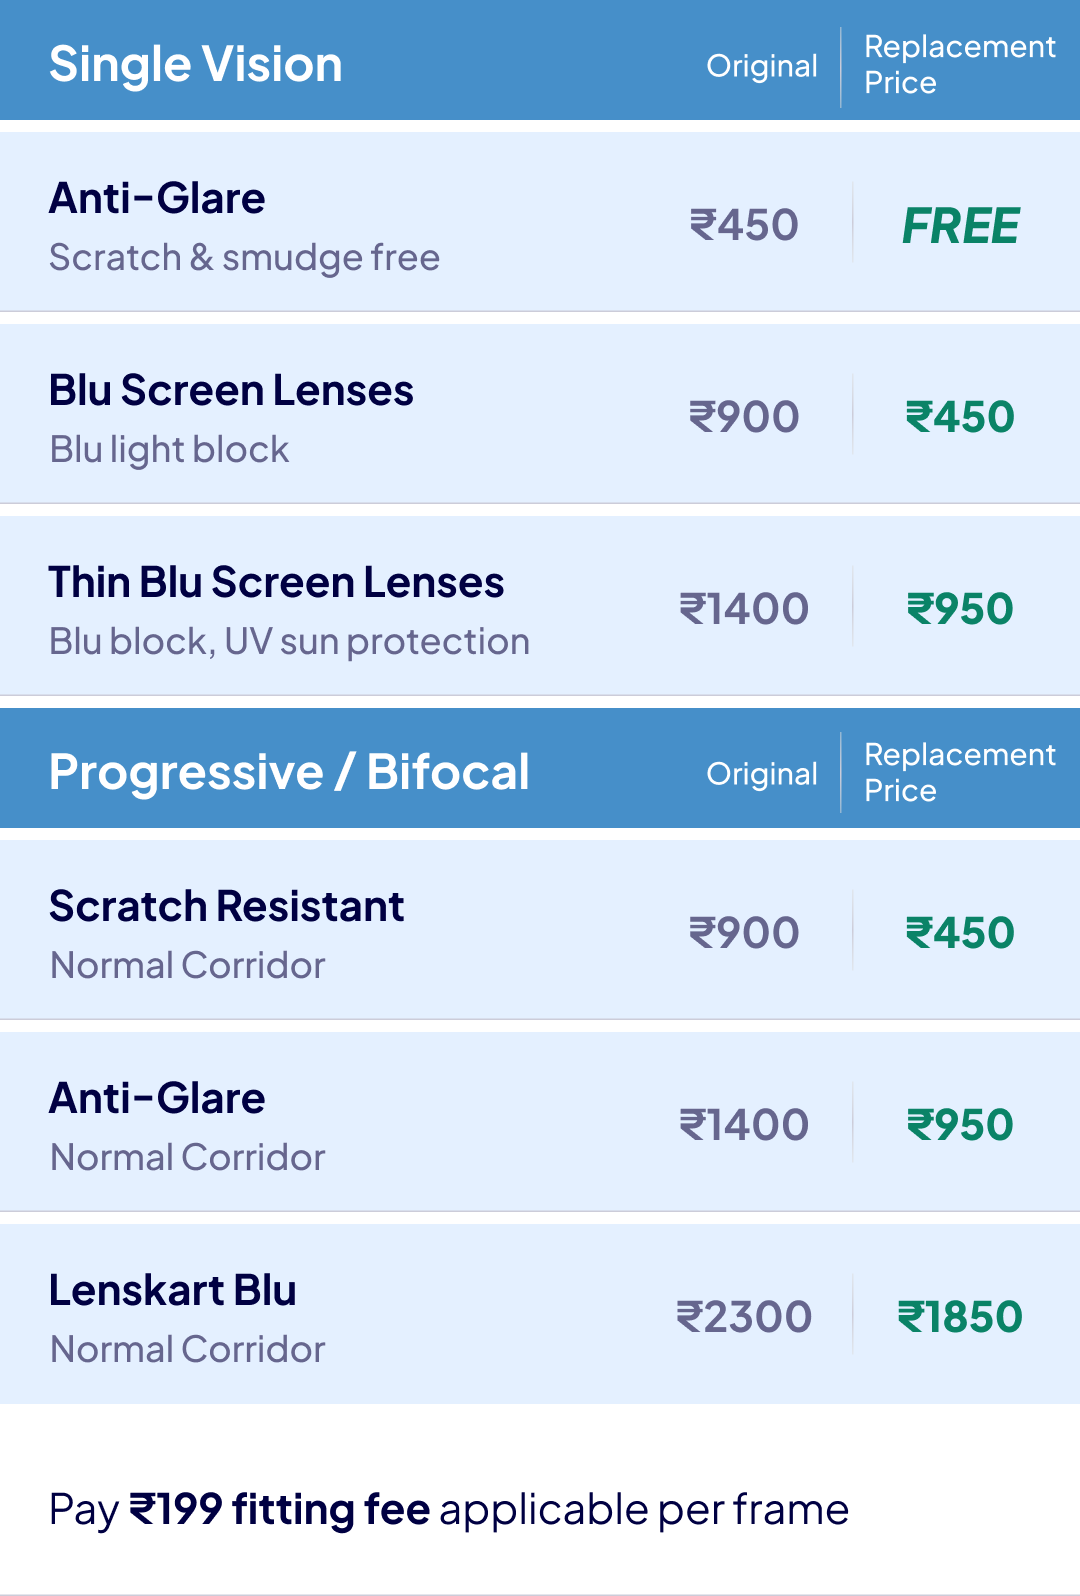Click the "Blu light block" subtitle
The image size is (1080, 1596).
pyautogui.click(x=170, y=450)
